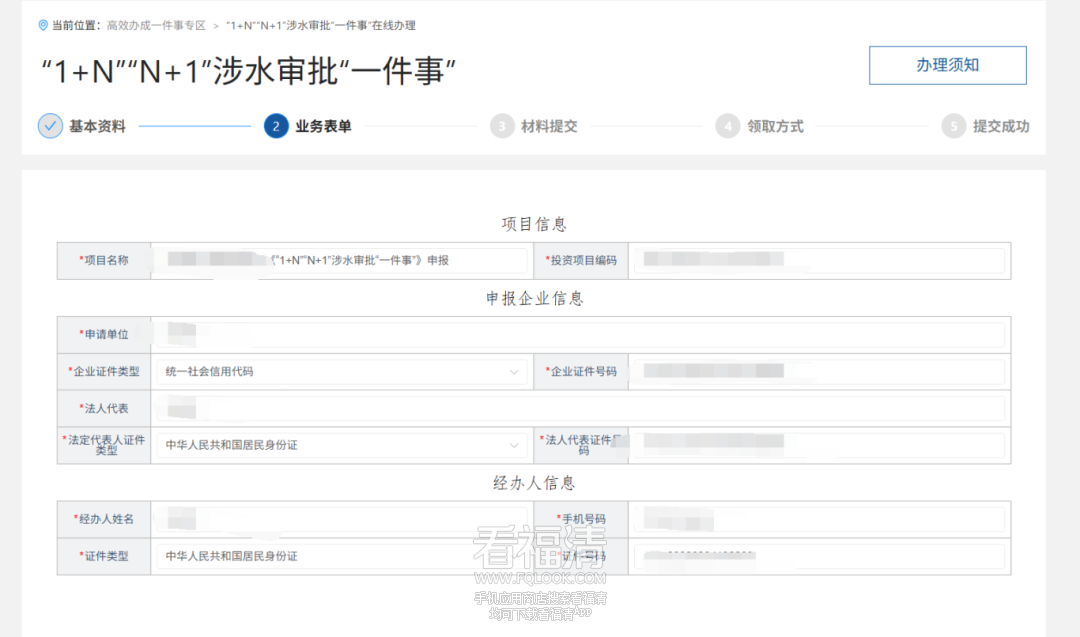Switch to the 材料提交 step label
1080x637 pixels.
tap(549, 127)
